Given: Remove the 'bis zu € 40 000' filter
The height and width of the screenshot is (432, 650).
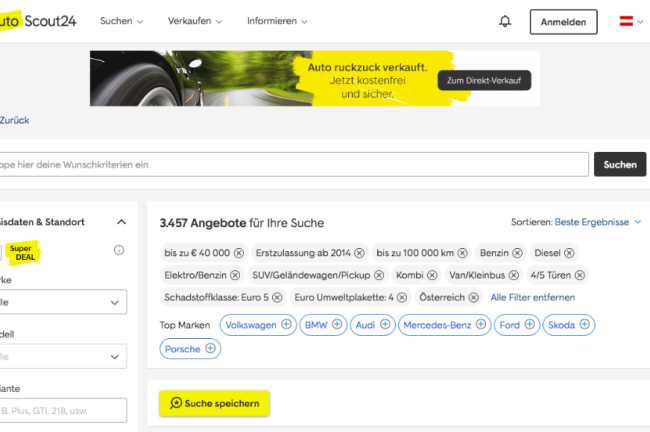Looking at the screenshot, I should tap(237, 252).
